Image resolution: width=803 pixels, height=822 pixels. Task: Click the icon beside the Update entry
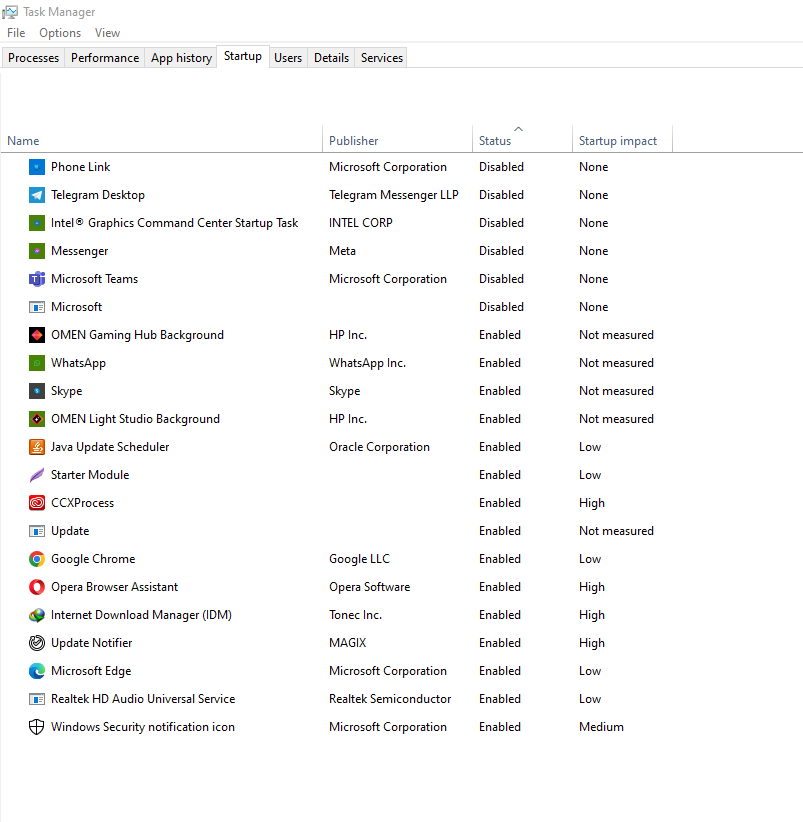(x=37, y=531)
